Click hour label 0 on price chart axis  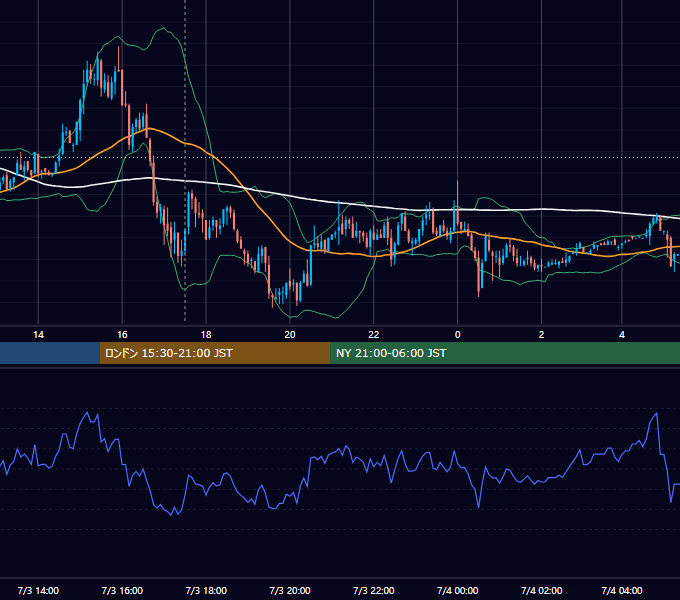[458, 335]
